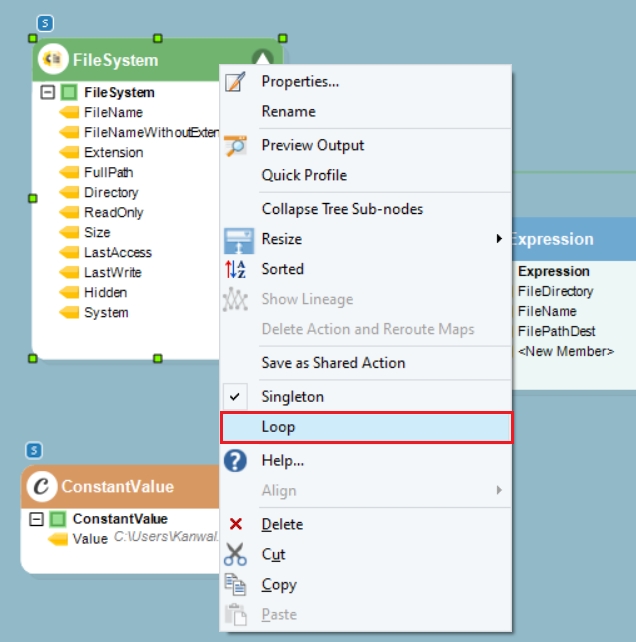Select the FileNameWithoutExtension field
Image resolution: width=636 pixels, height=642 pixels.
152,132
